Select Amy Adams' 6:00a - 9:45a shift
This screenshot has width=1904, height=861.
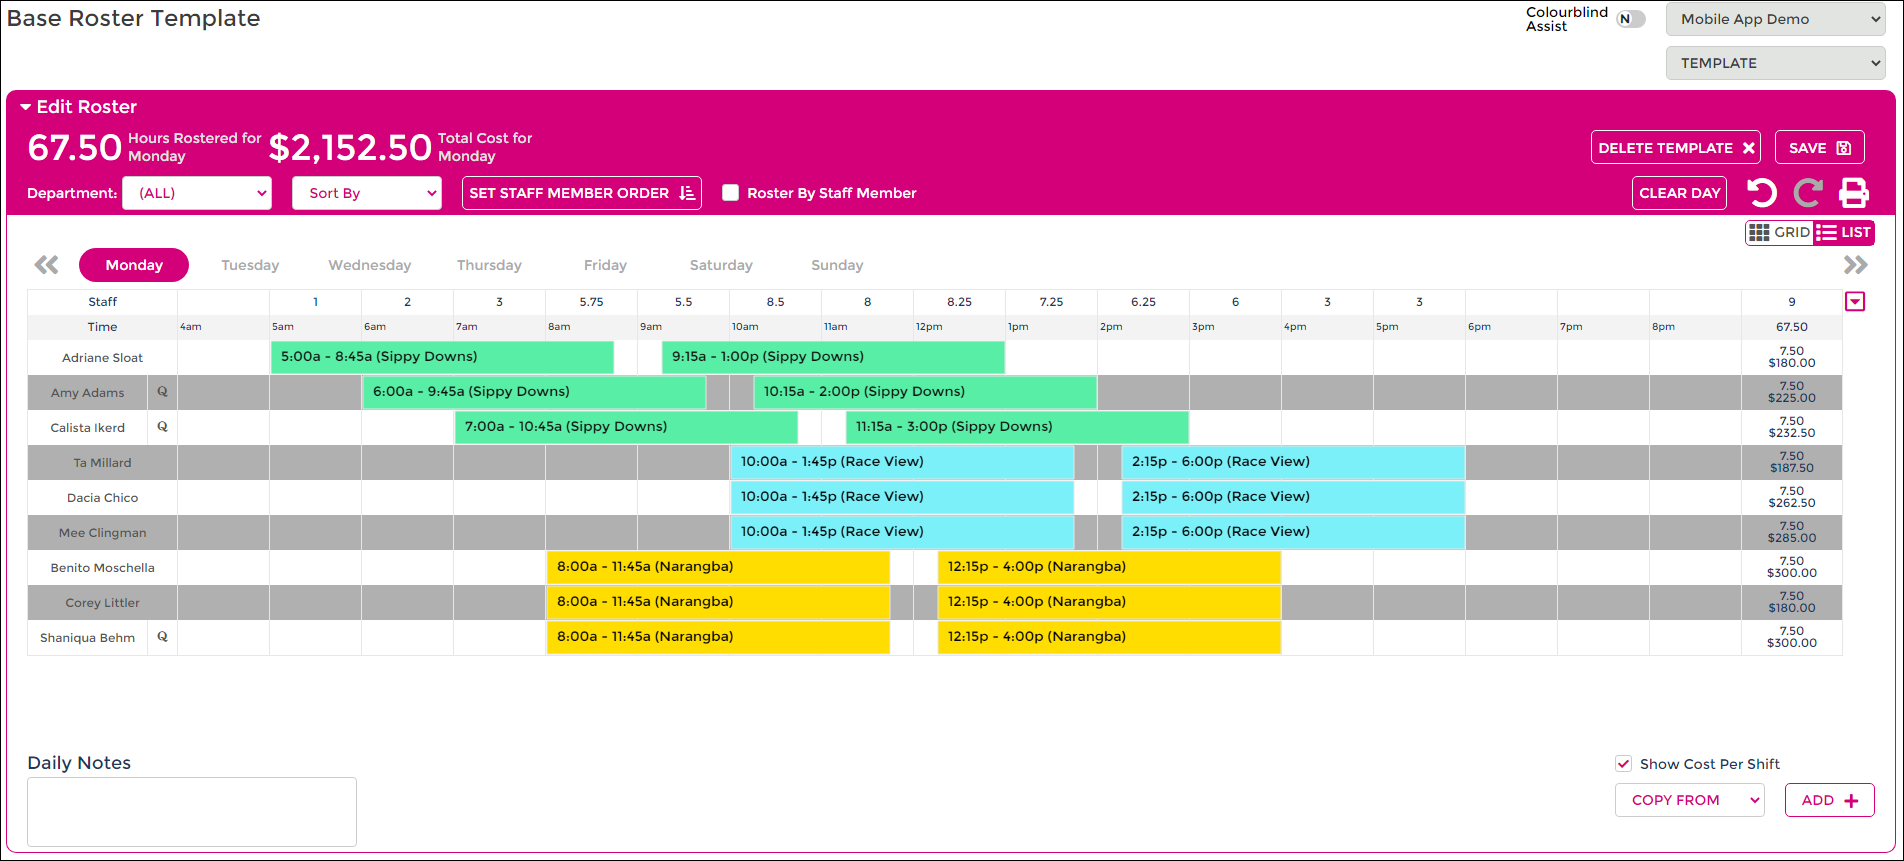(534, 392)
